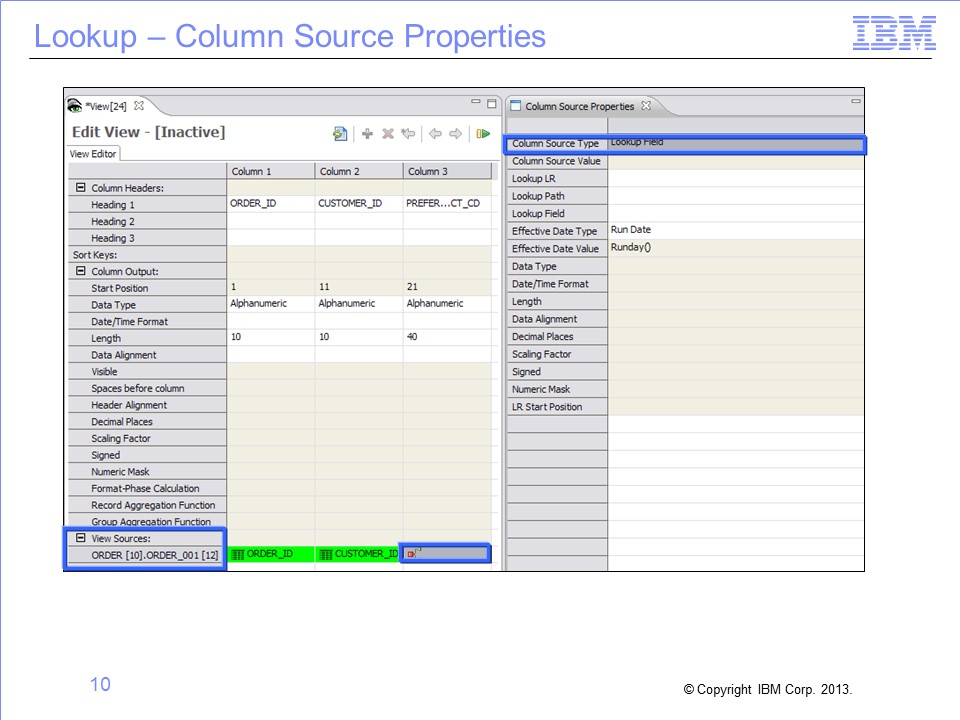Click PREFER...CT_CD heading cell
The height and width of the screenshot is (720, 960).
[x=447, y=203]
